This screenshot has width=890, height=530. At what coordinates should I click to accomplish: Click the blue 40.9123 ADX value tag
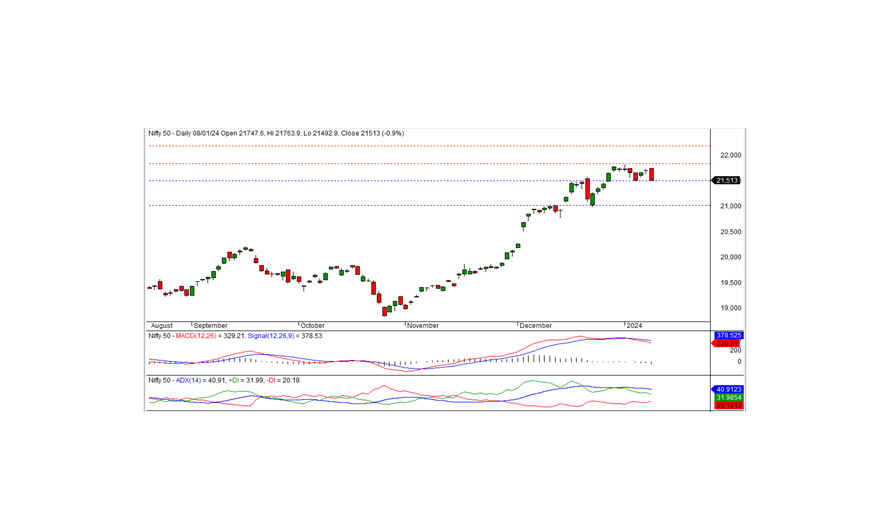click(x=726, y=388)
